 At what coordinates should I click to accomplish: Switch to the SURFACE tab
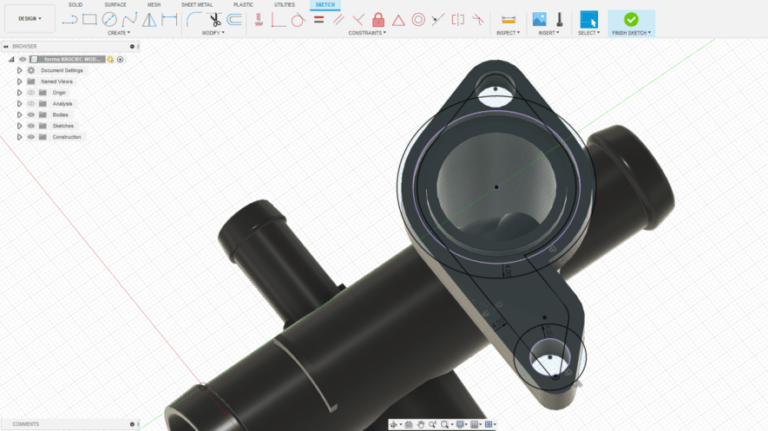coord(115,5)
